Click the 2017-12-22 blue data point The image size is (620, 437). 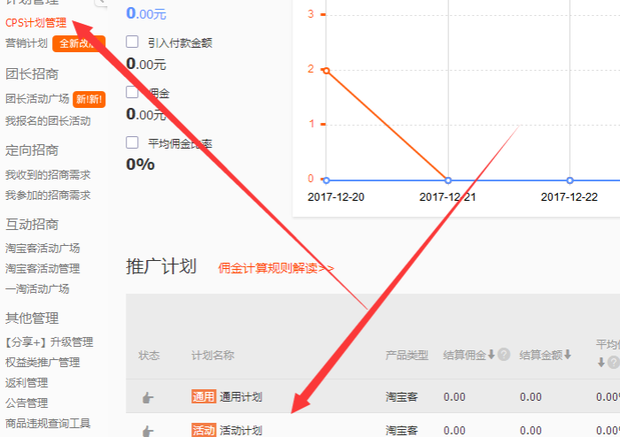tap(570, 180)
